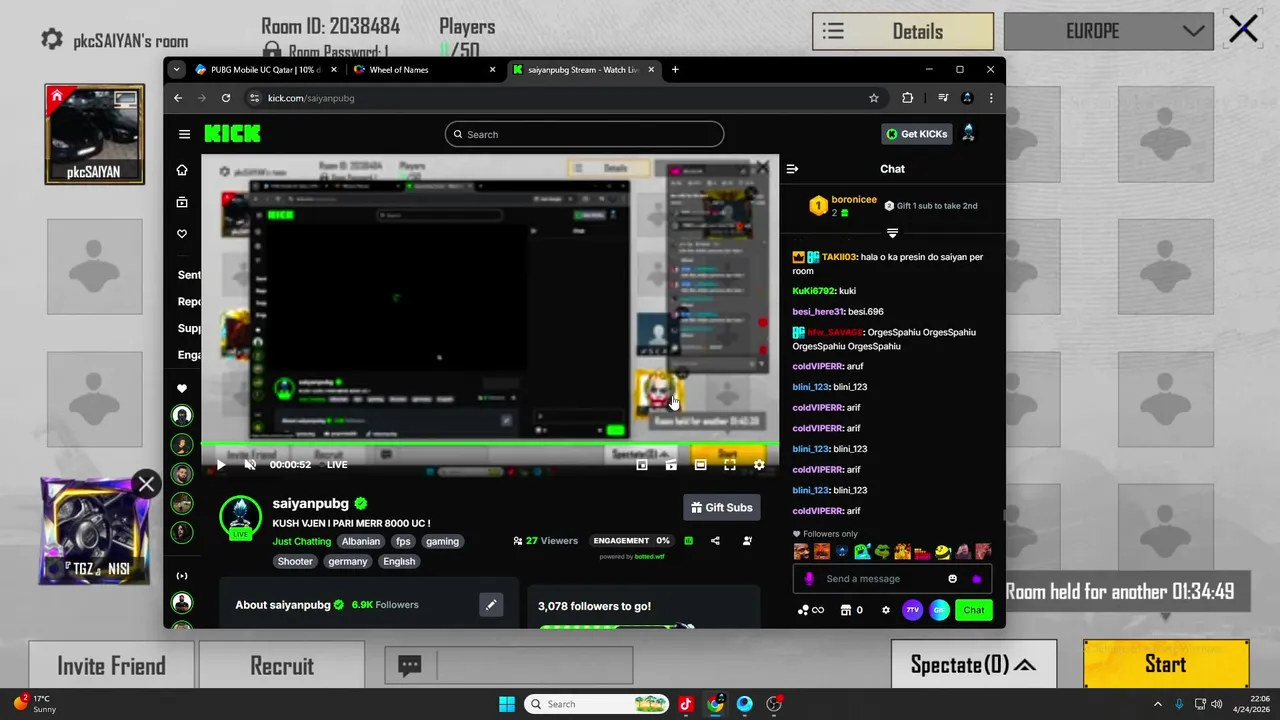Click the user follow icon beside share
Image resolution: width=1280 pixels, height=720 pixels.
[x=747, y=541]
